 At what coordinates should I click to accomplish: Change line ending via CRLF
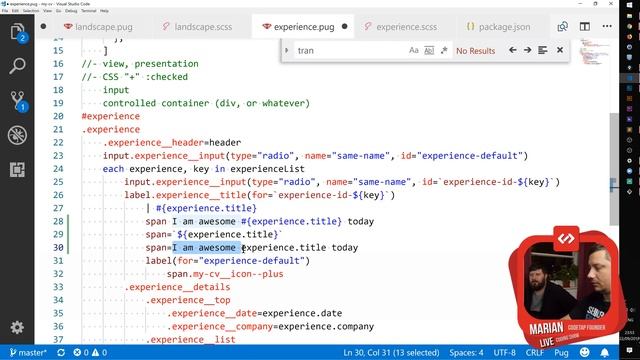click(x=535, y=352)
